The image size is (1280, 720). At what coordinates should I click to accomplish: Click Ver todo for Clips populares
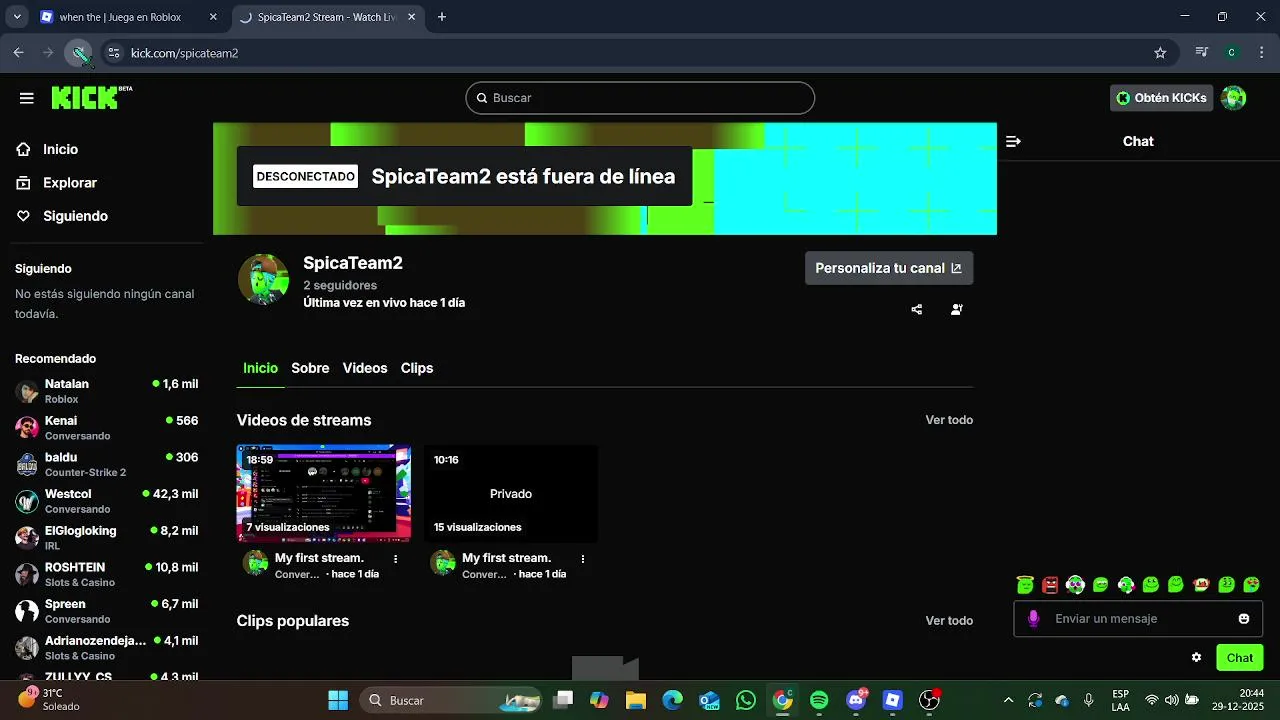point(949,621)
